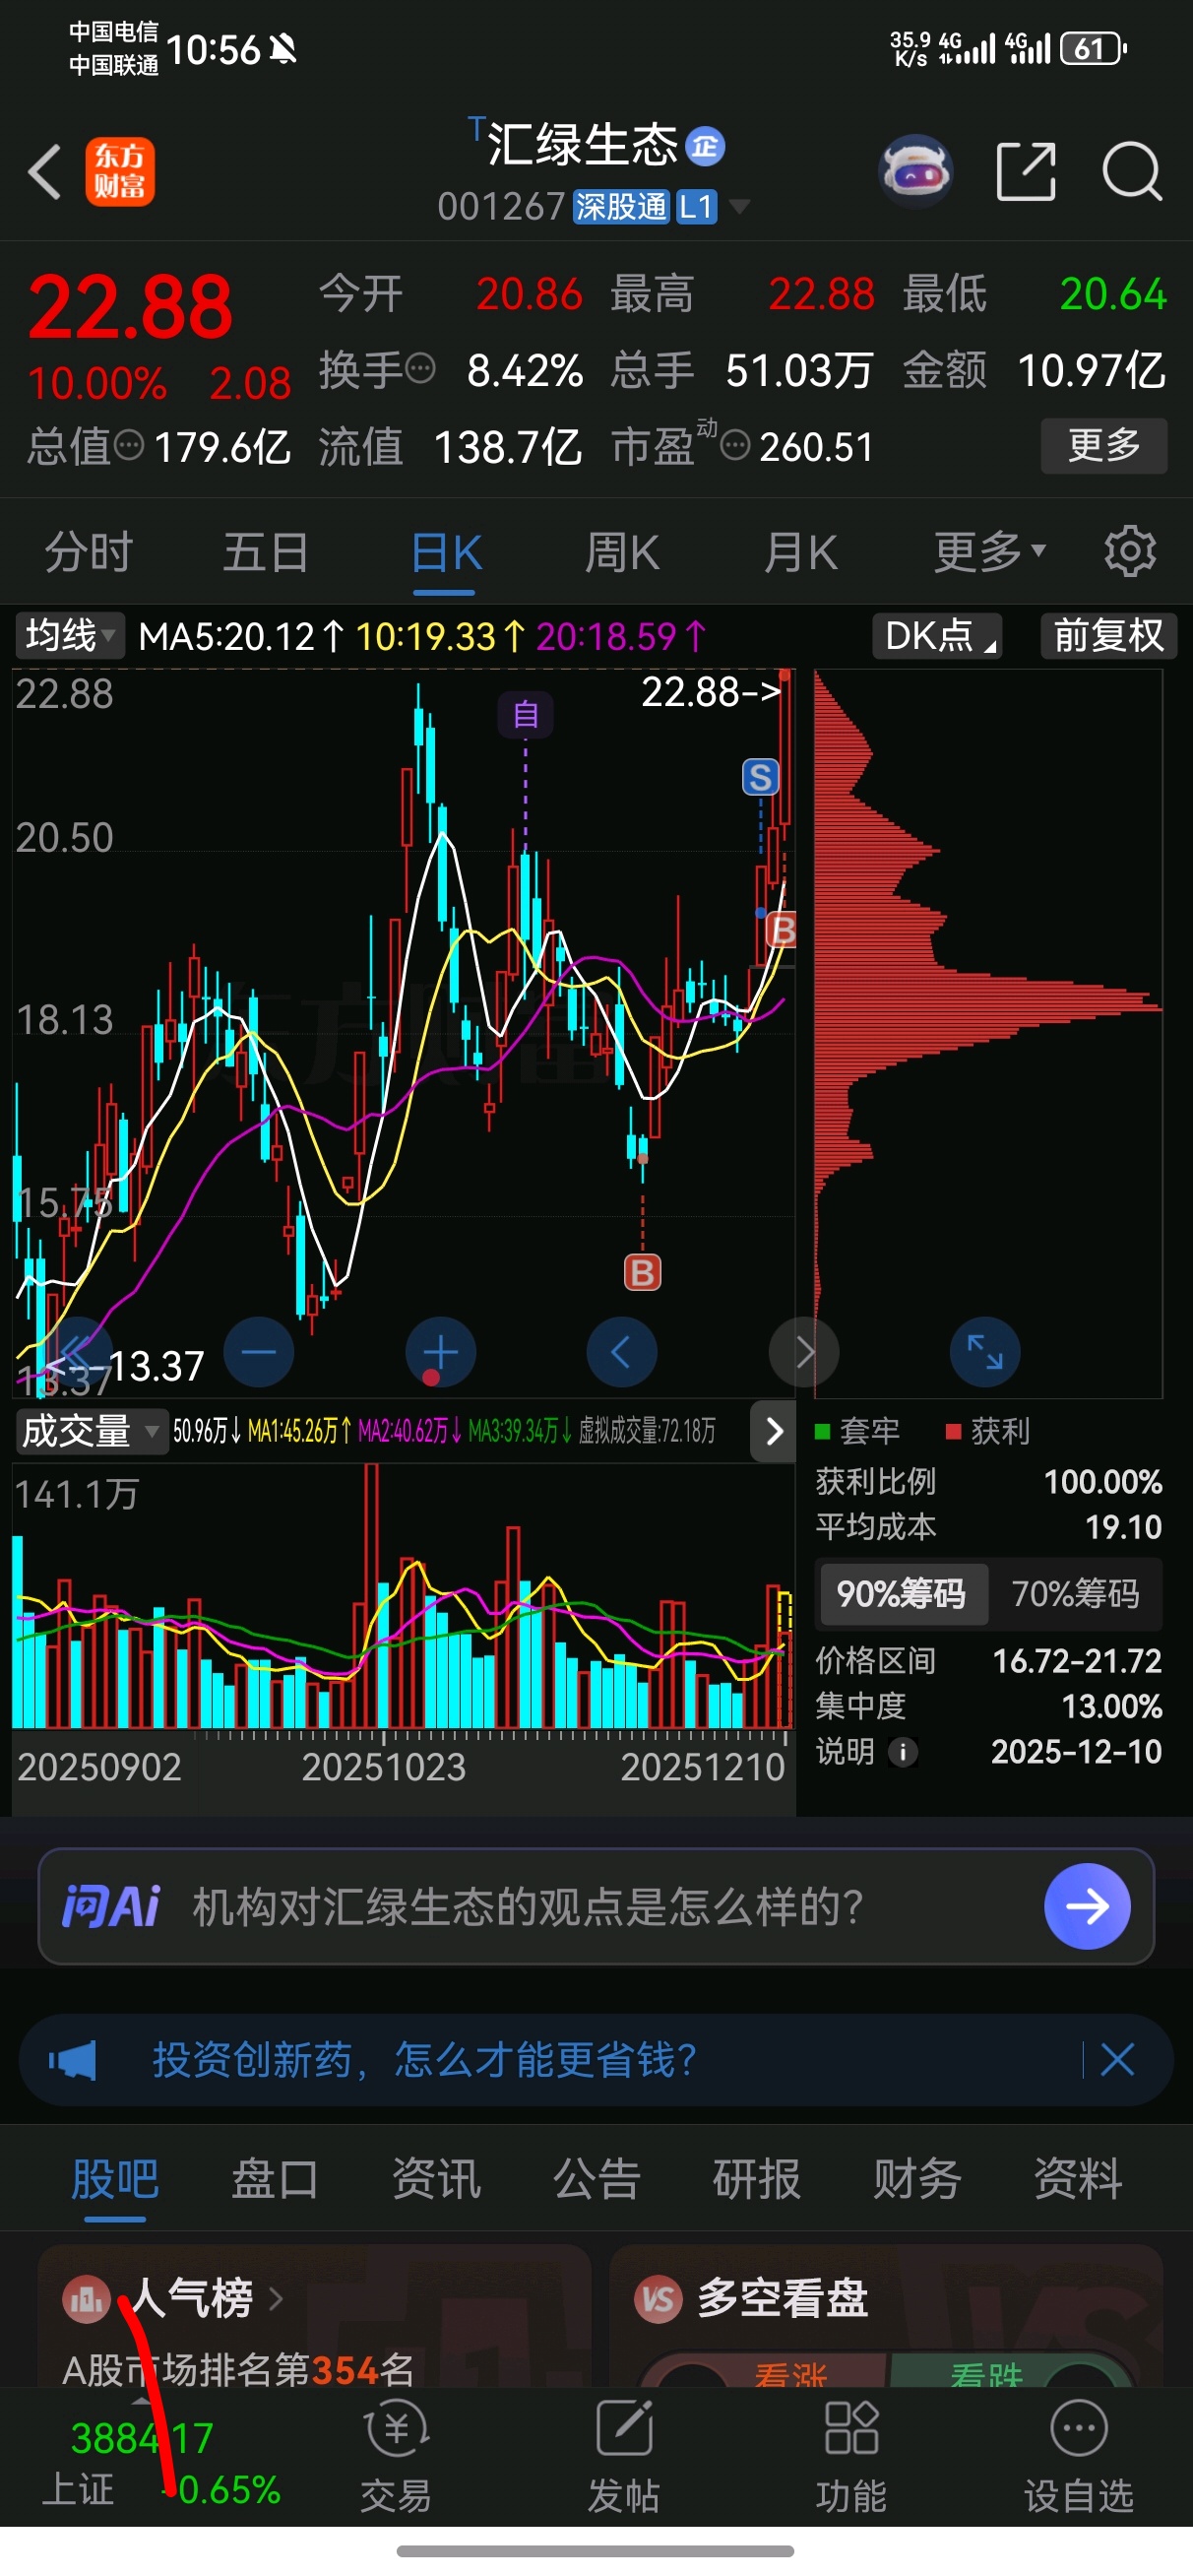Tap the megaphone announcement icon
Screen dimensions: 1193x2576
pos(72,2060)
